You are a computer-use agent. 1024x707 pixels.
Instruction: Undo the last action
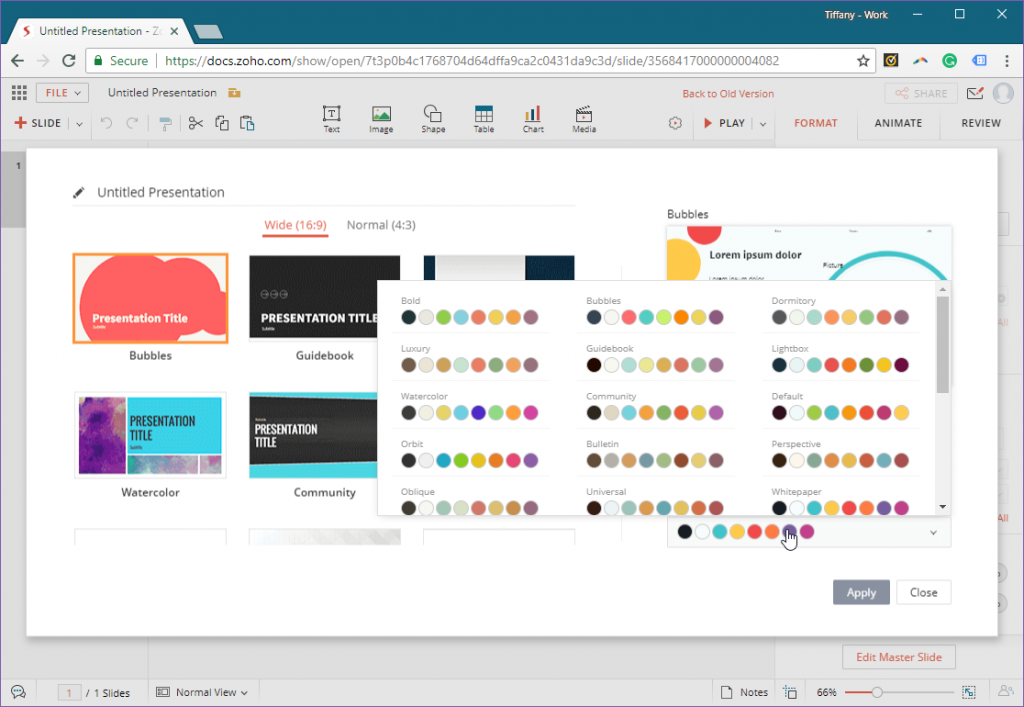tap(108, 124)
